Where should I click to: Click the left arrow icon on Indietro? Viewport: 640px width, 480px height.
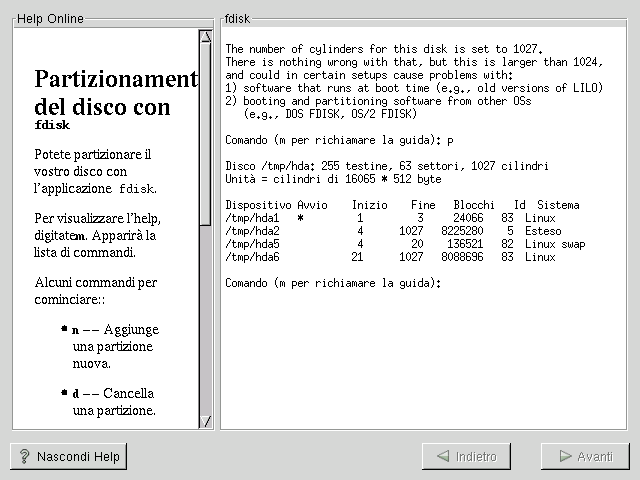[442, 457]
